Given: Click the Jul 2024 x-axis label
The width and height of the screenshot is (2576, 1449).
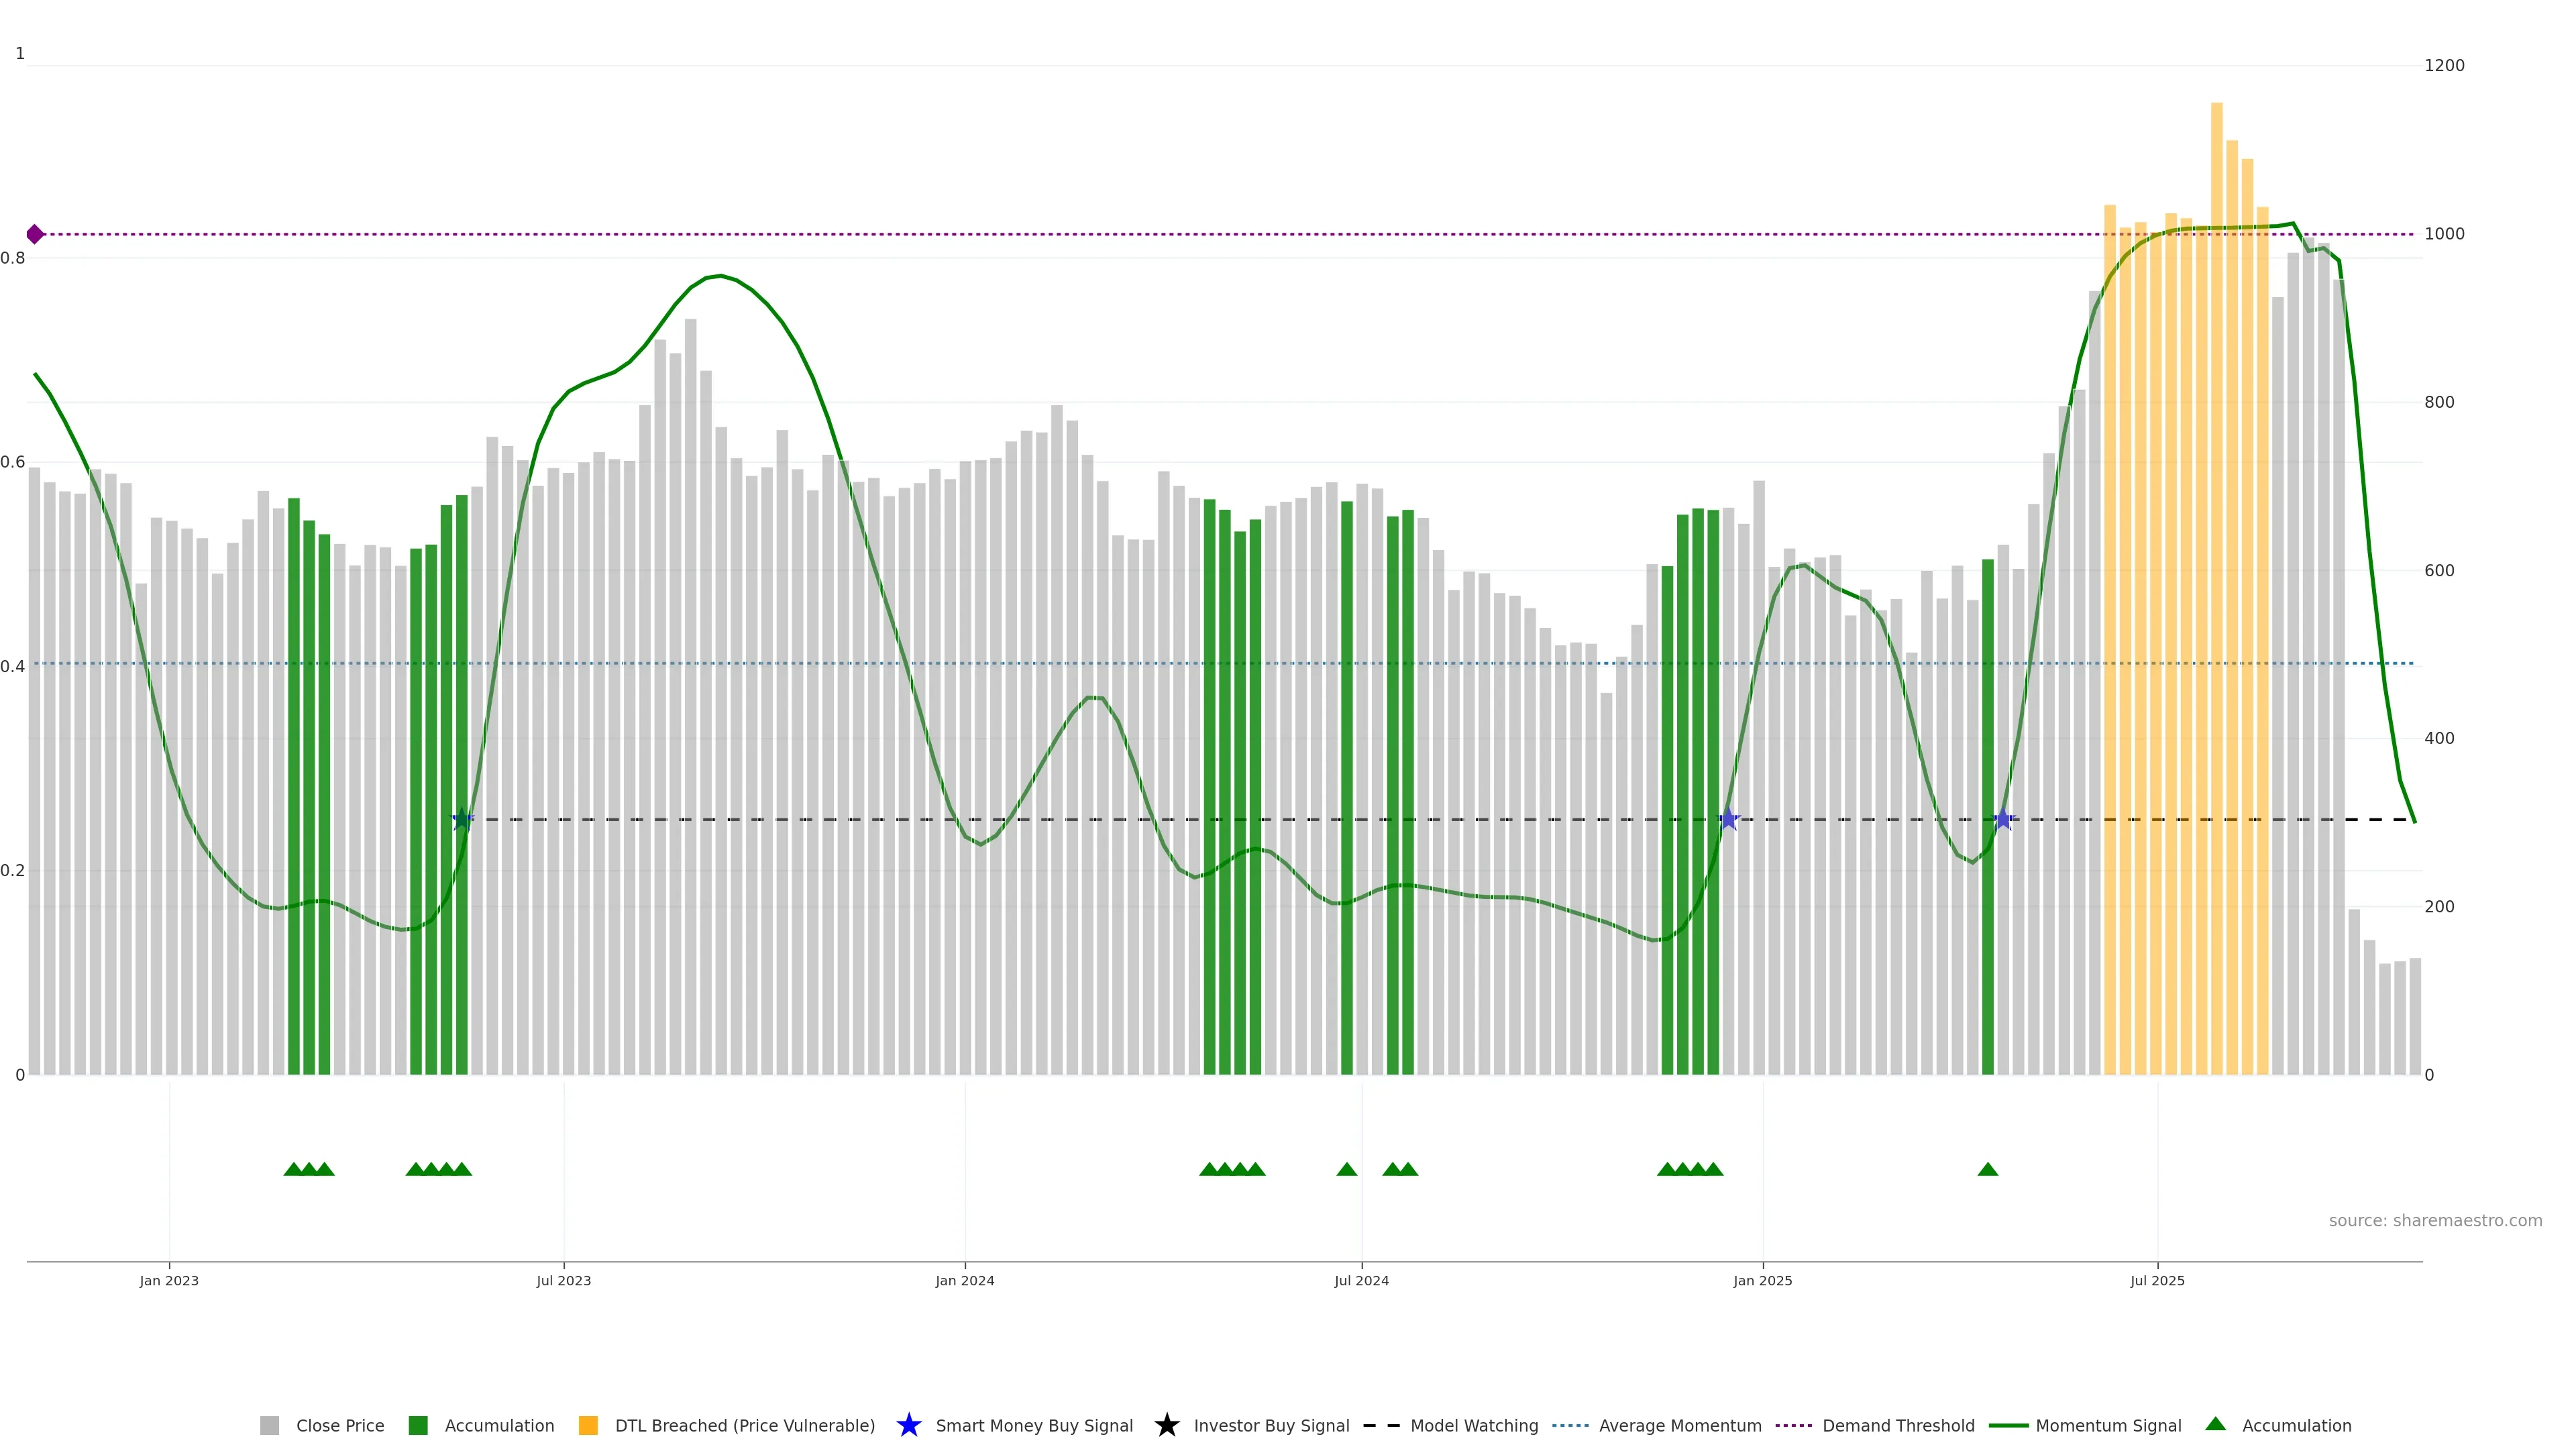Looking at the screenshot, I should (x=1361, y=1281).
